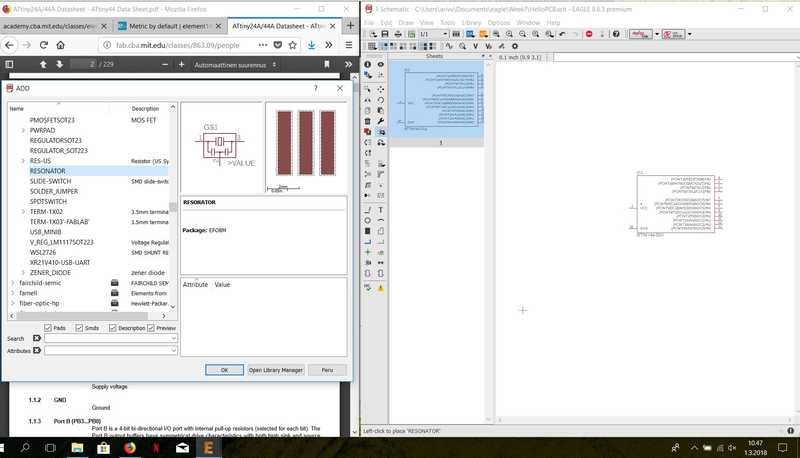Click OK in the ADD dialog
This screenshot has width=800, height=458.
[x=224, y=370]
